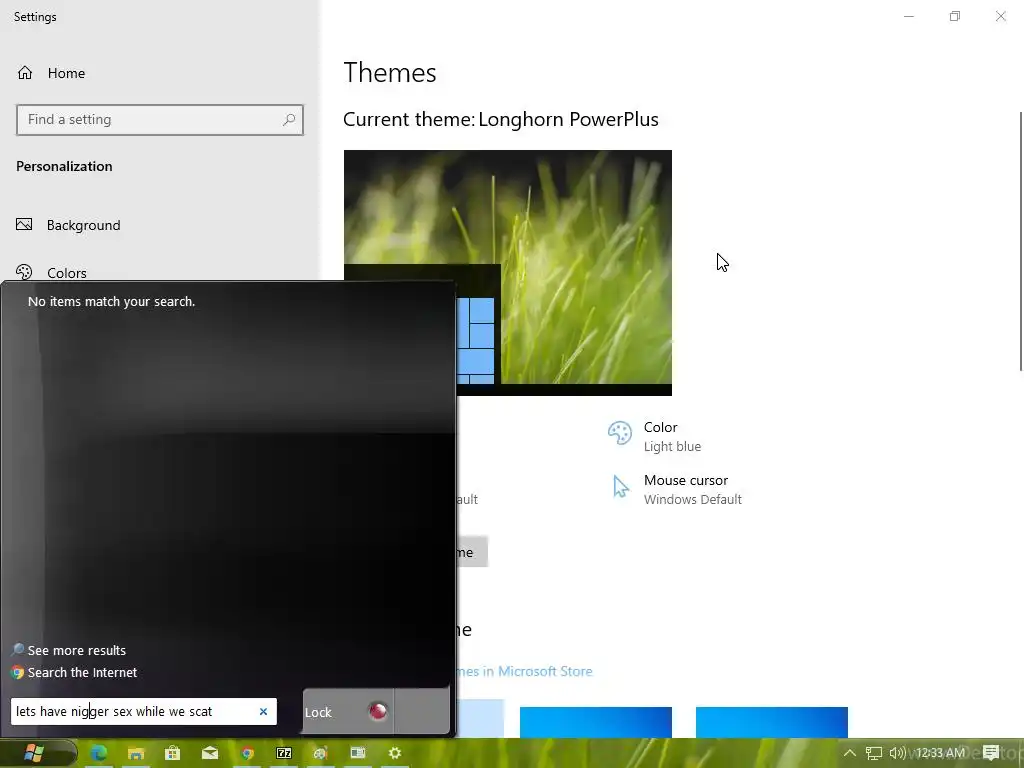Open 7-Zip from the taskbar
The image size is (1024, 768).
coord(284,753)
